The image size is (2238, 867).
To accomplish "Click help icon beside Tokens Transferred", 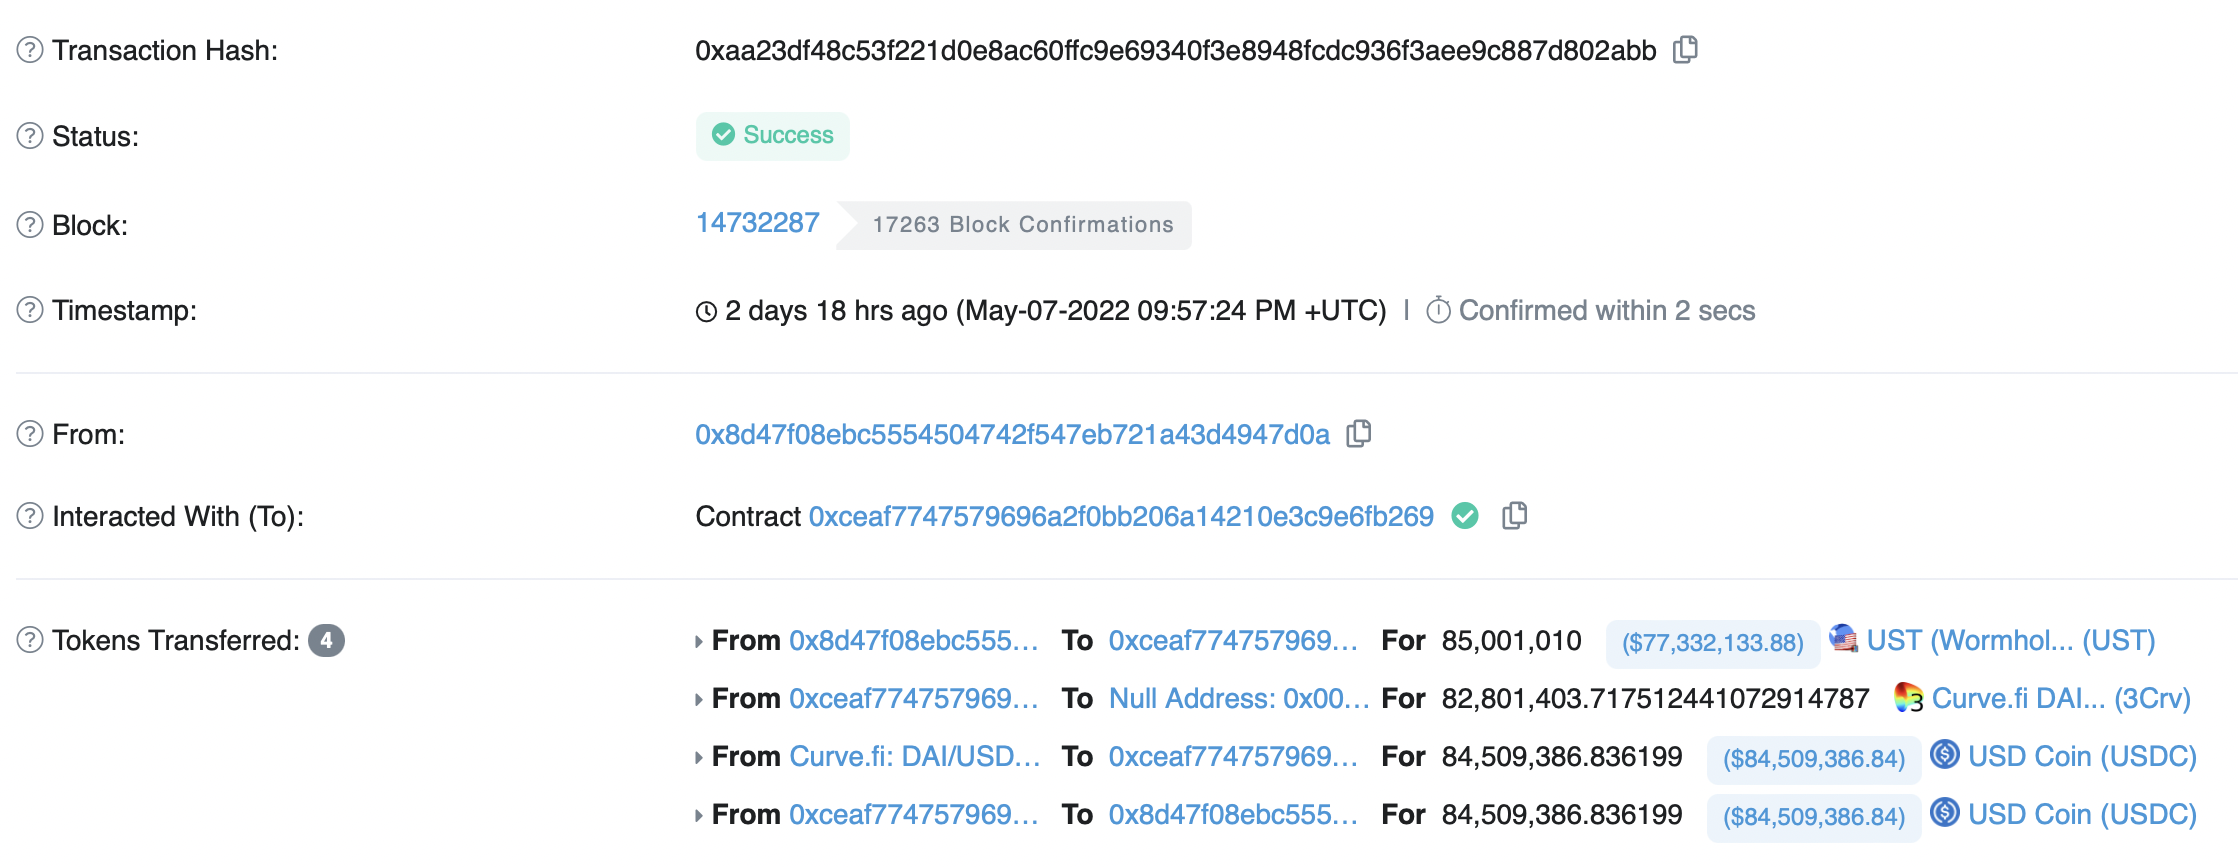I will (30, 640).
